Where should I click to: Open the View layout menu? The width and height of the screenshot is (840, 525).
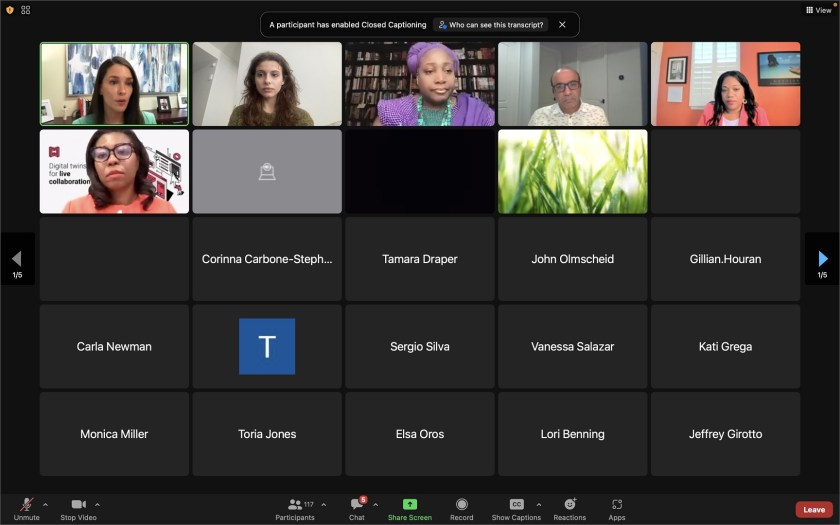(816, 9)
